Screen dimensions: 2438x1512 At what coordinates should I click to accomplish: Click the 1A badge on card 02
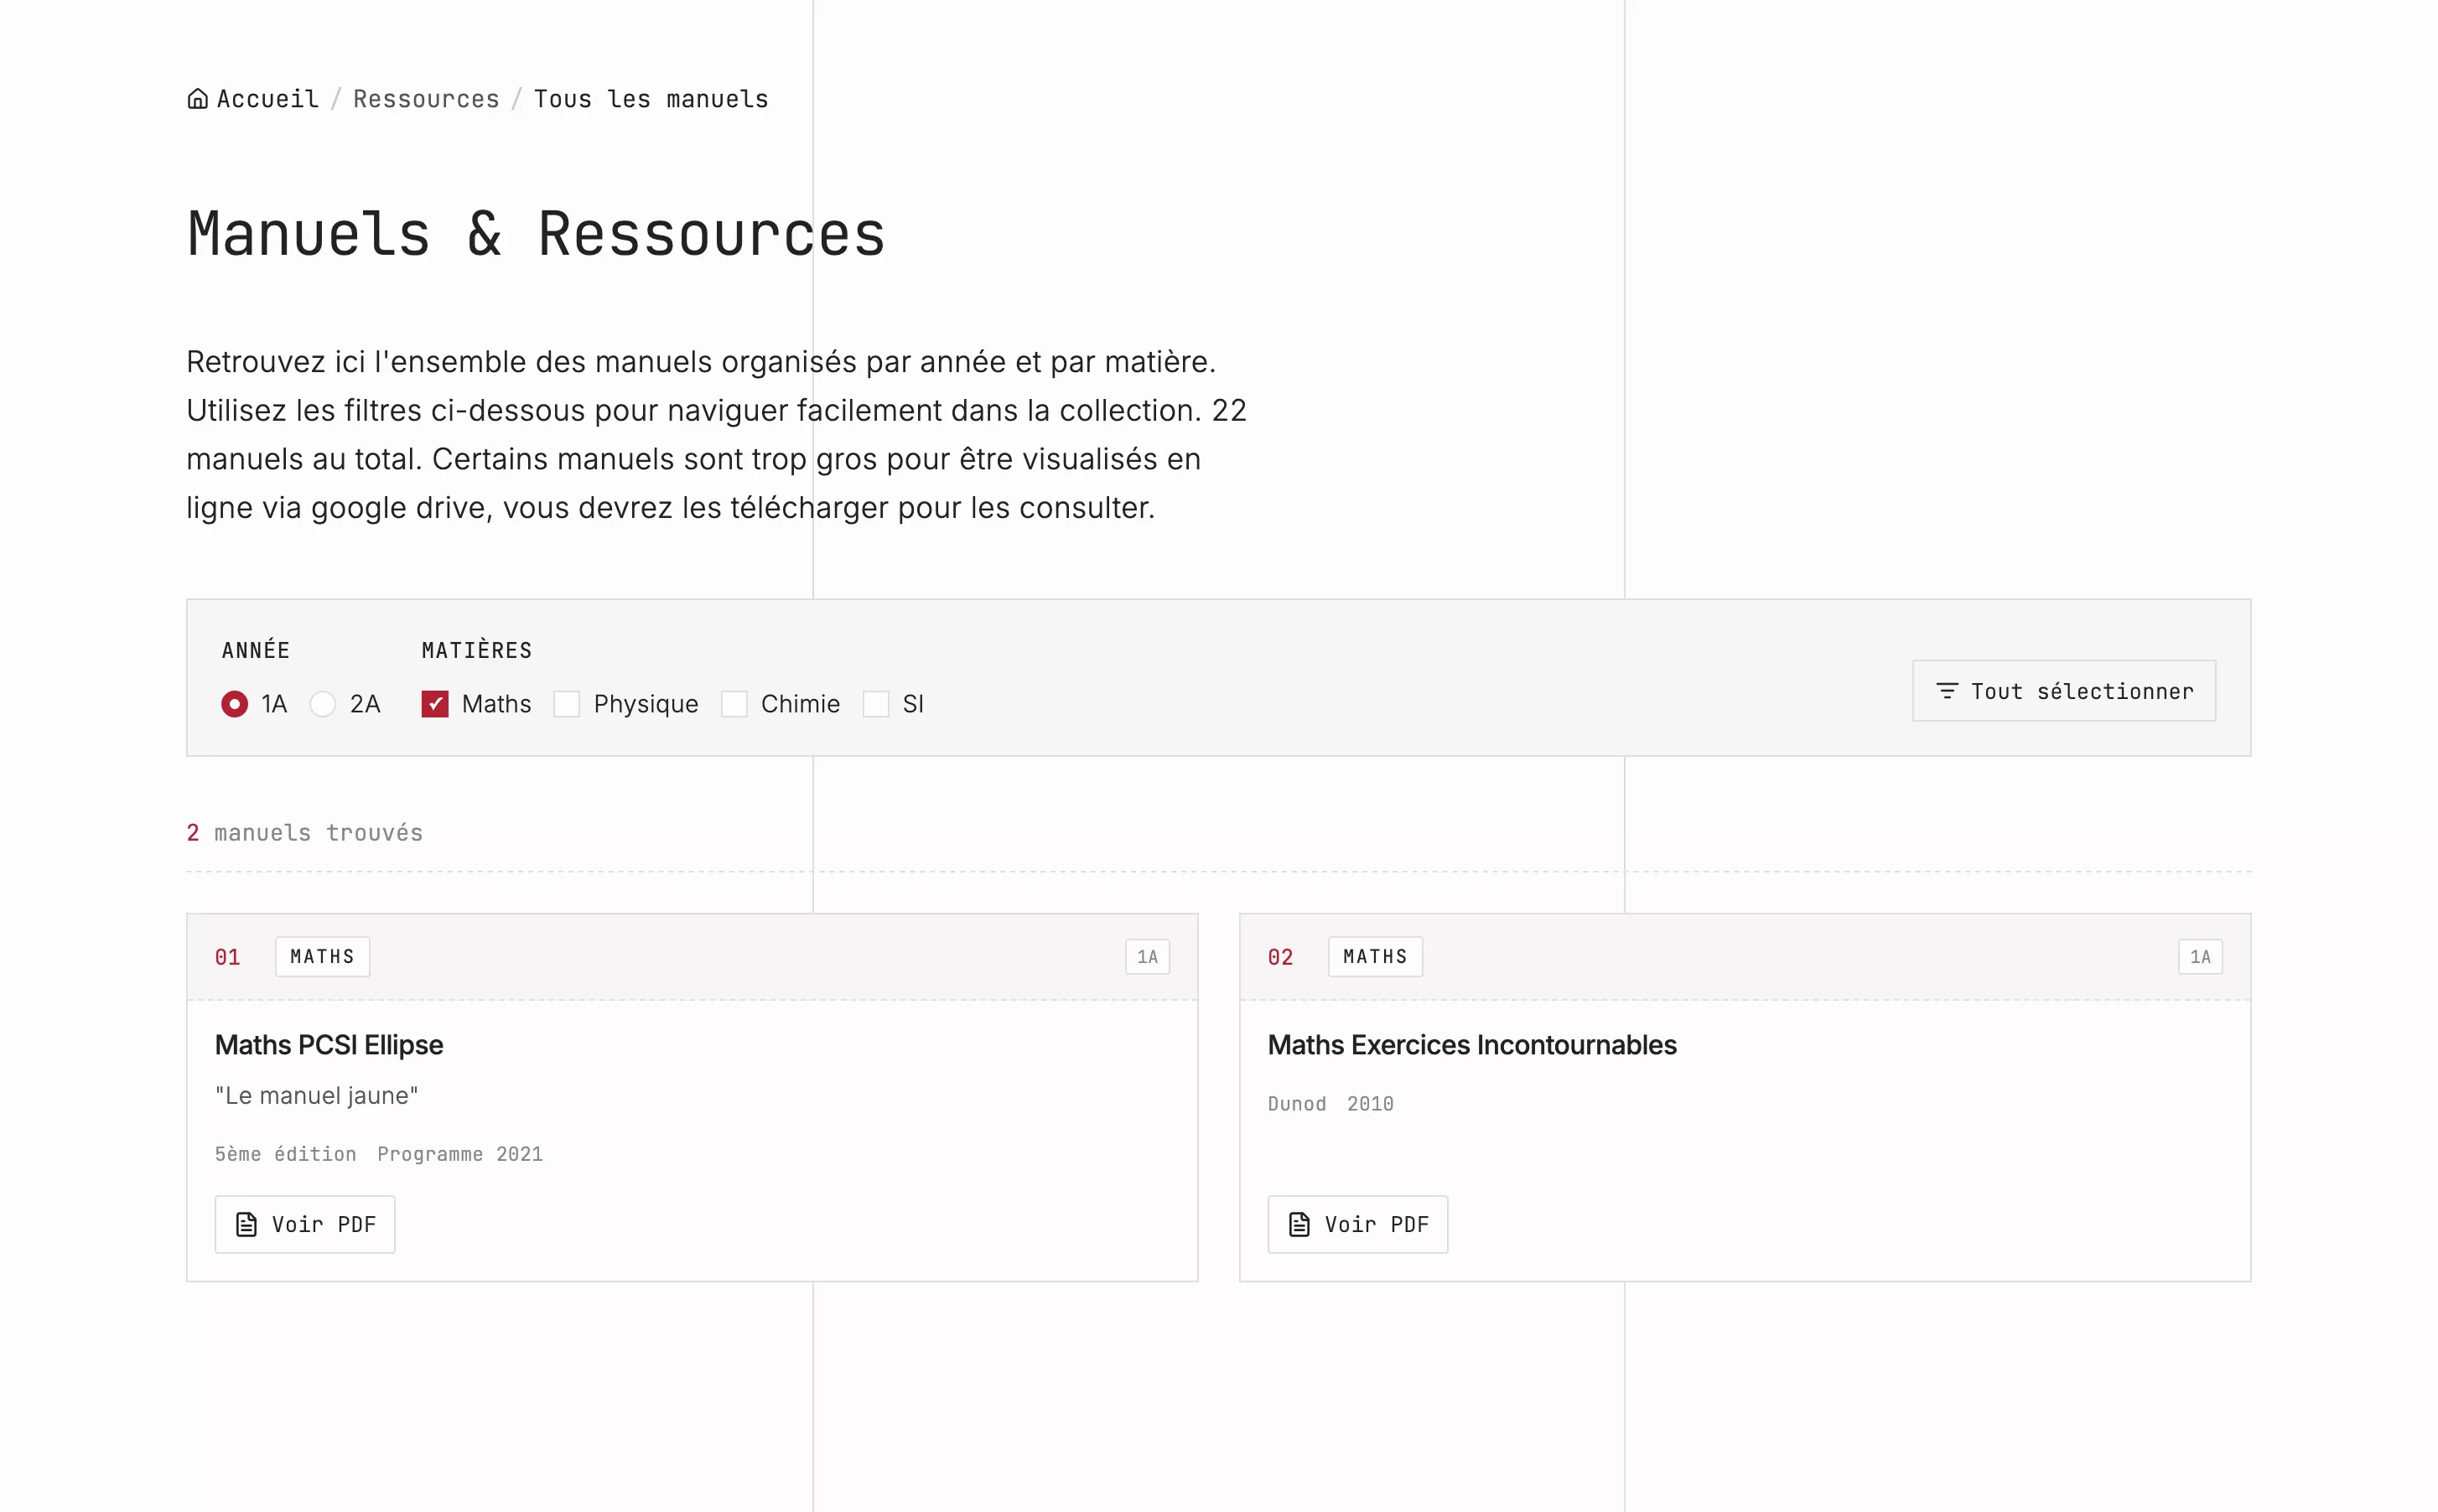point(2200,957)
